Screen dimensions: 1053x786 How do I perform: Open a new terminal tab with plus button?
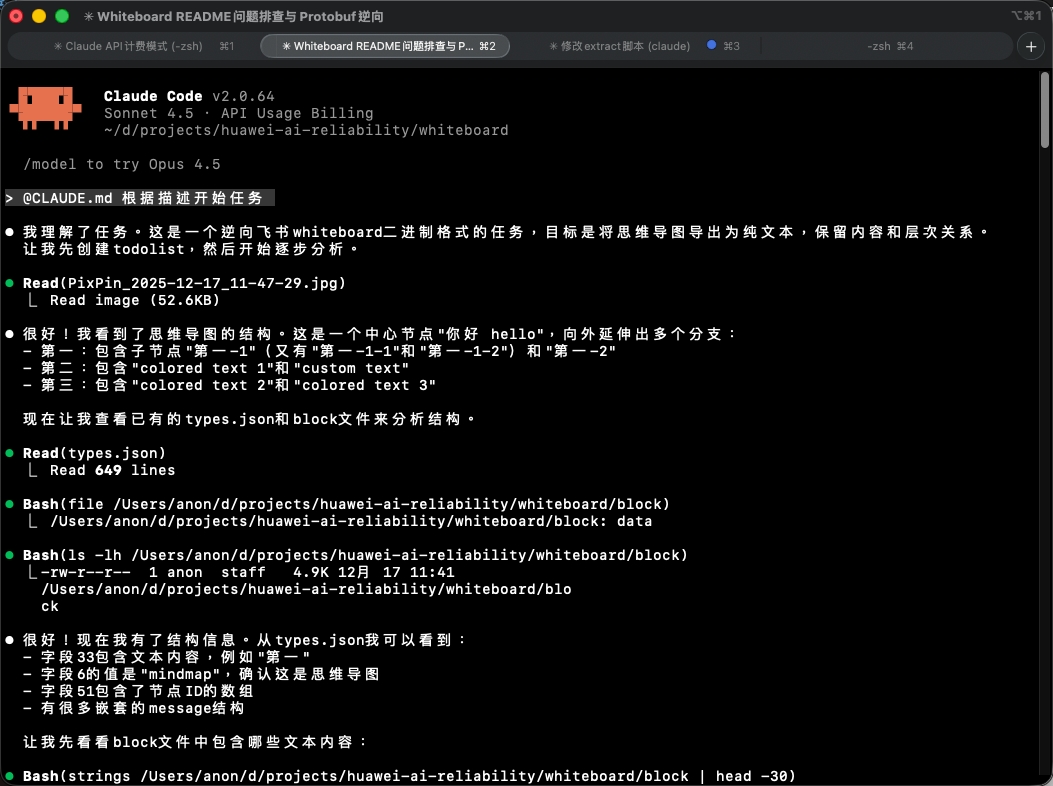(x=1031, y=46)
